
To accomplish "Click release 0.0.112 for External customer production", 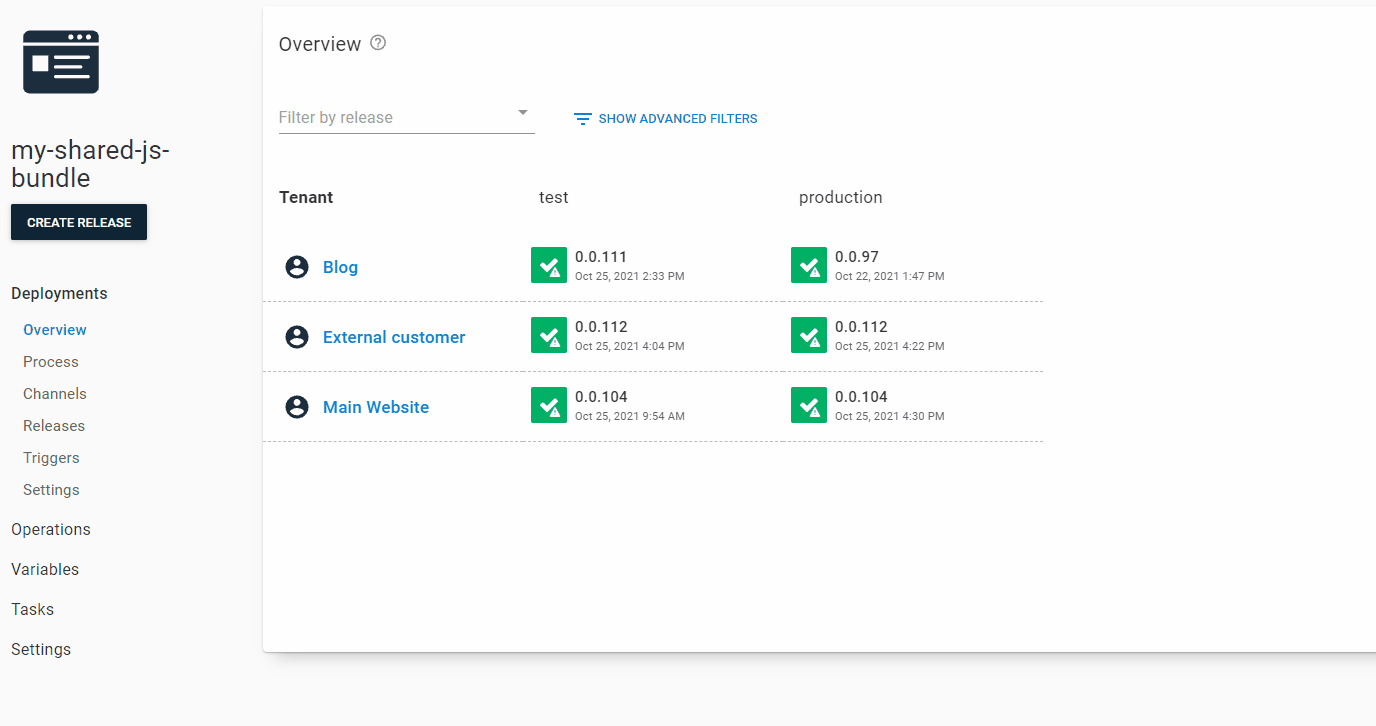I will [861, 327].
